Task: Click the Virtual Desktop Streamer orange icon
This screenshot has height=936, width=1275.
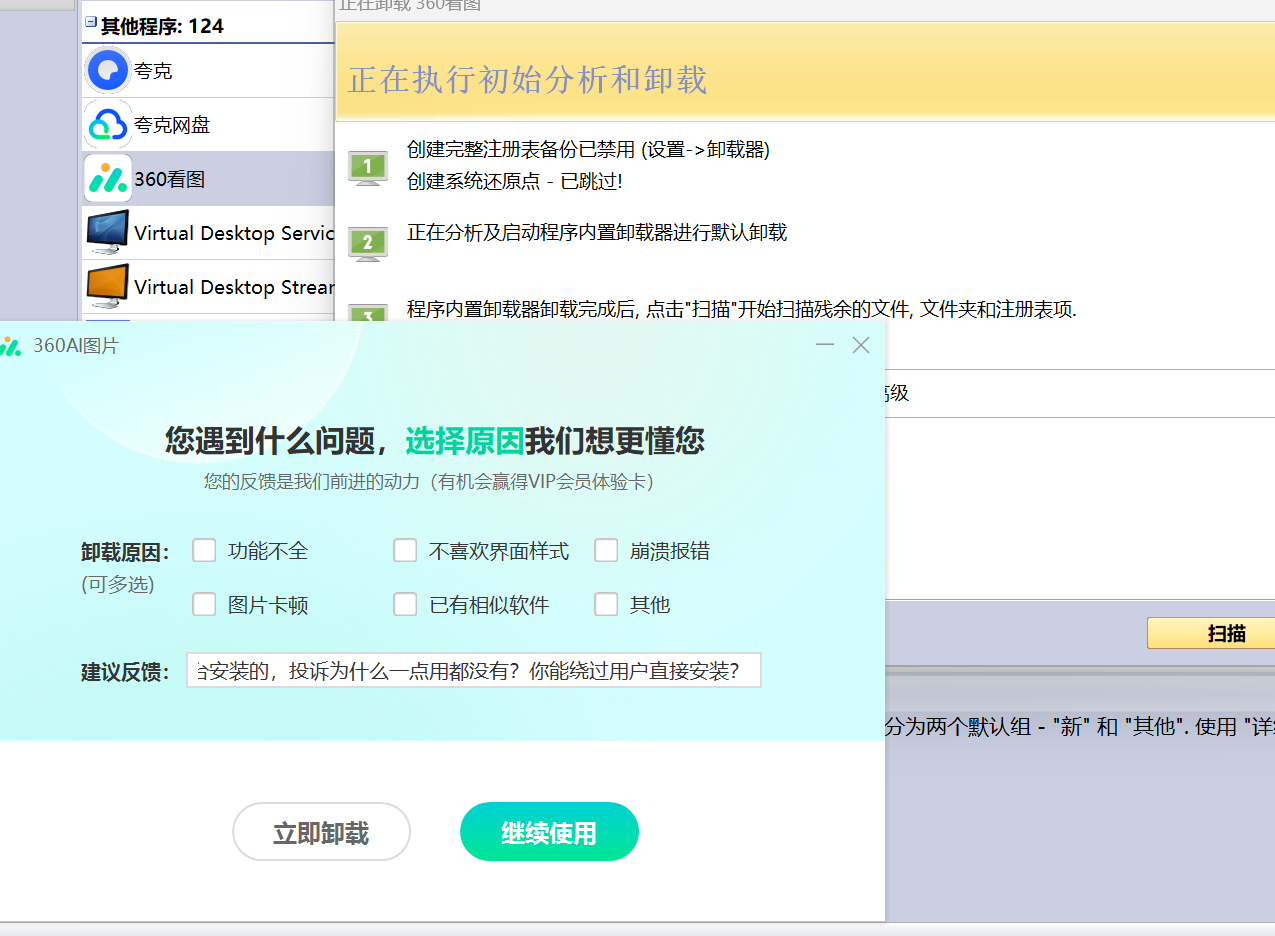Action: pos(108,287)
